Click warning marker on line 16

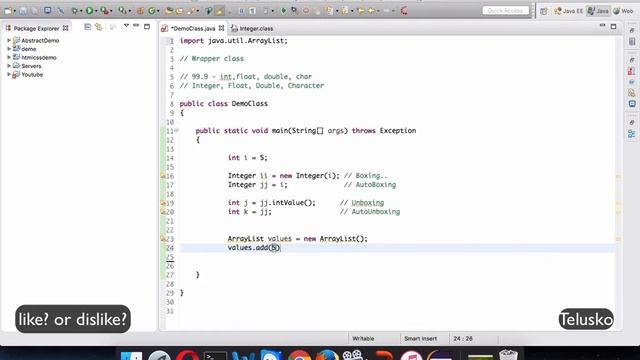[x=162, y=176]
